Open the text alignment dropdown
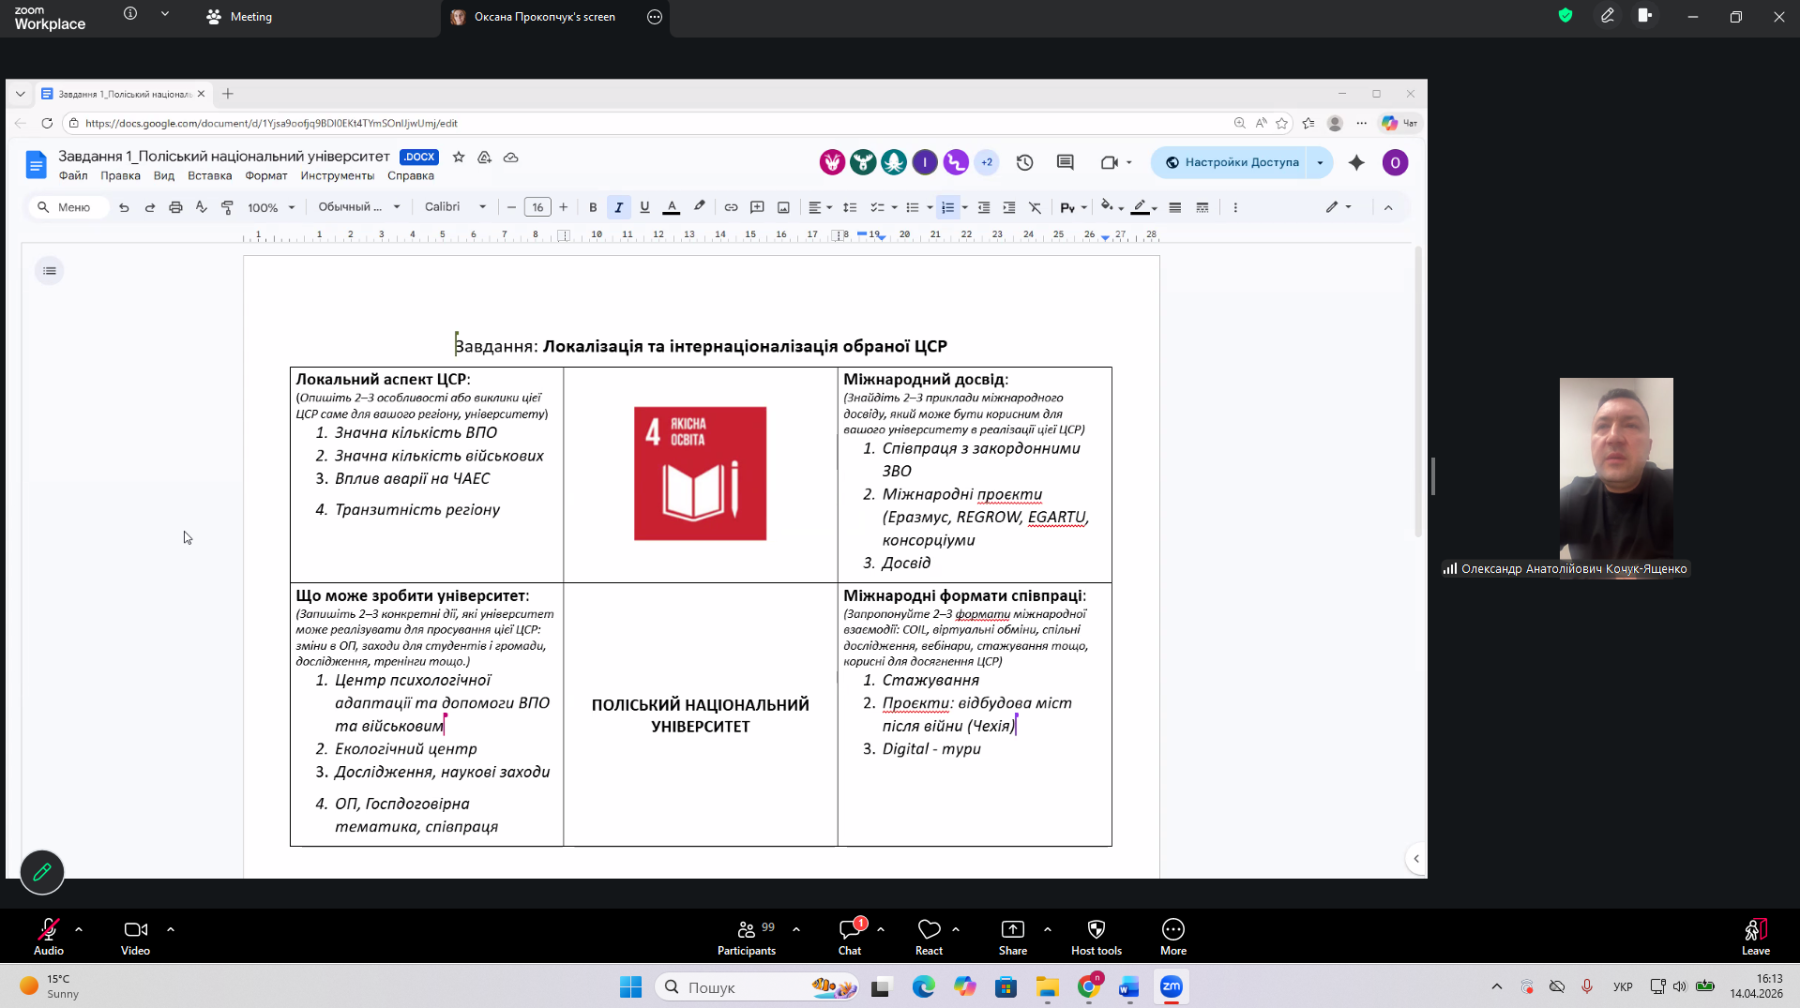Screen dimensions: 1800x1008 click(820, 207)
